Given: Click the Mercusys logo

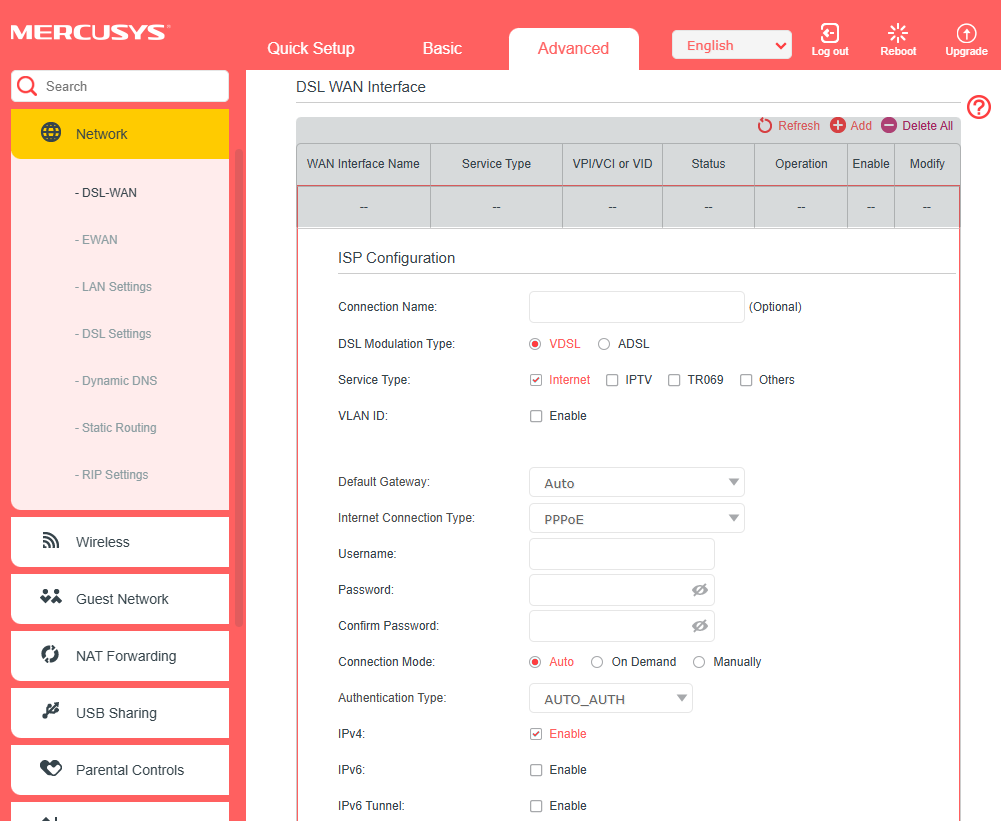Looking at the screenshot, I should (x=90, y=33).
